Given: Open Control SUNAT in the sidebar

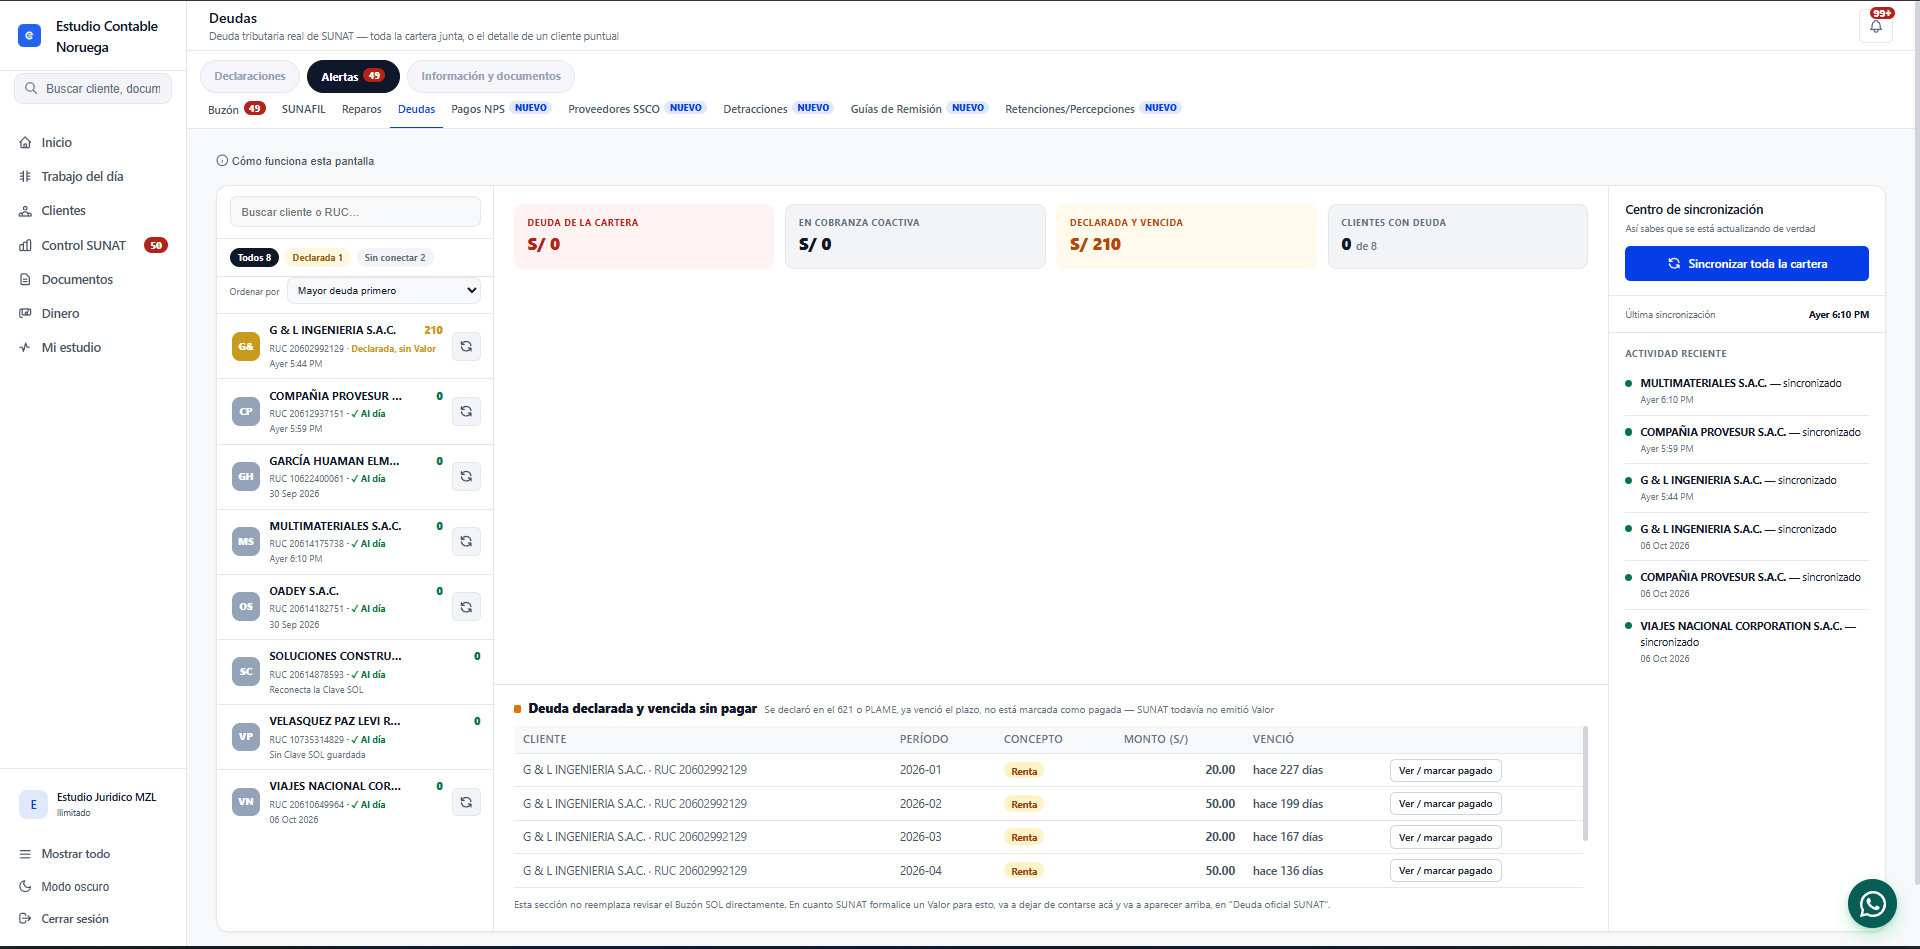Looking at the screenshot, I should (93, 246).
